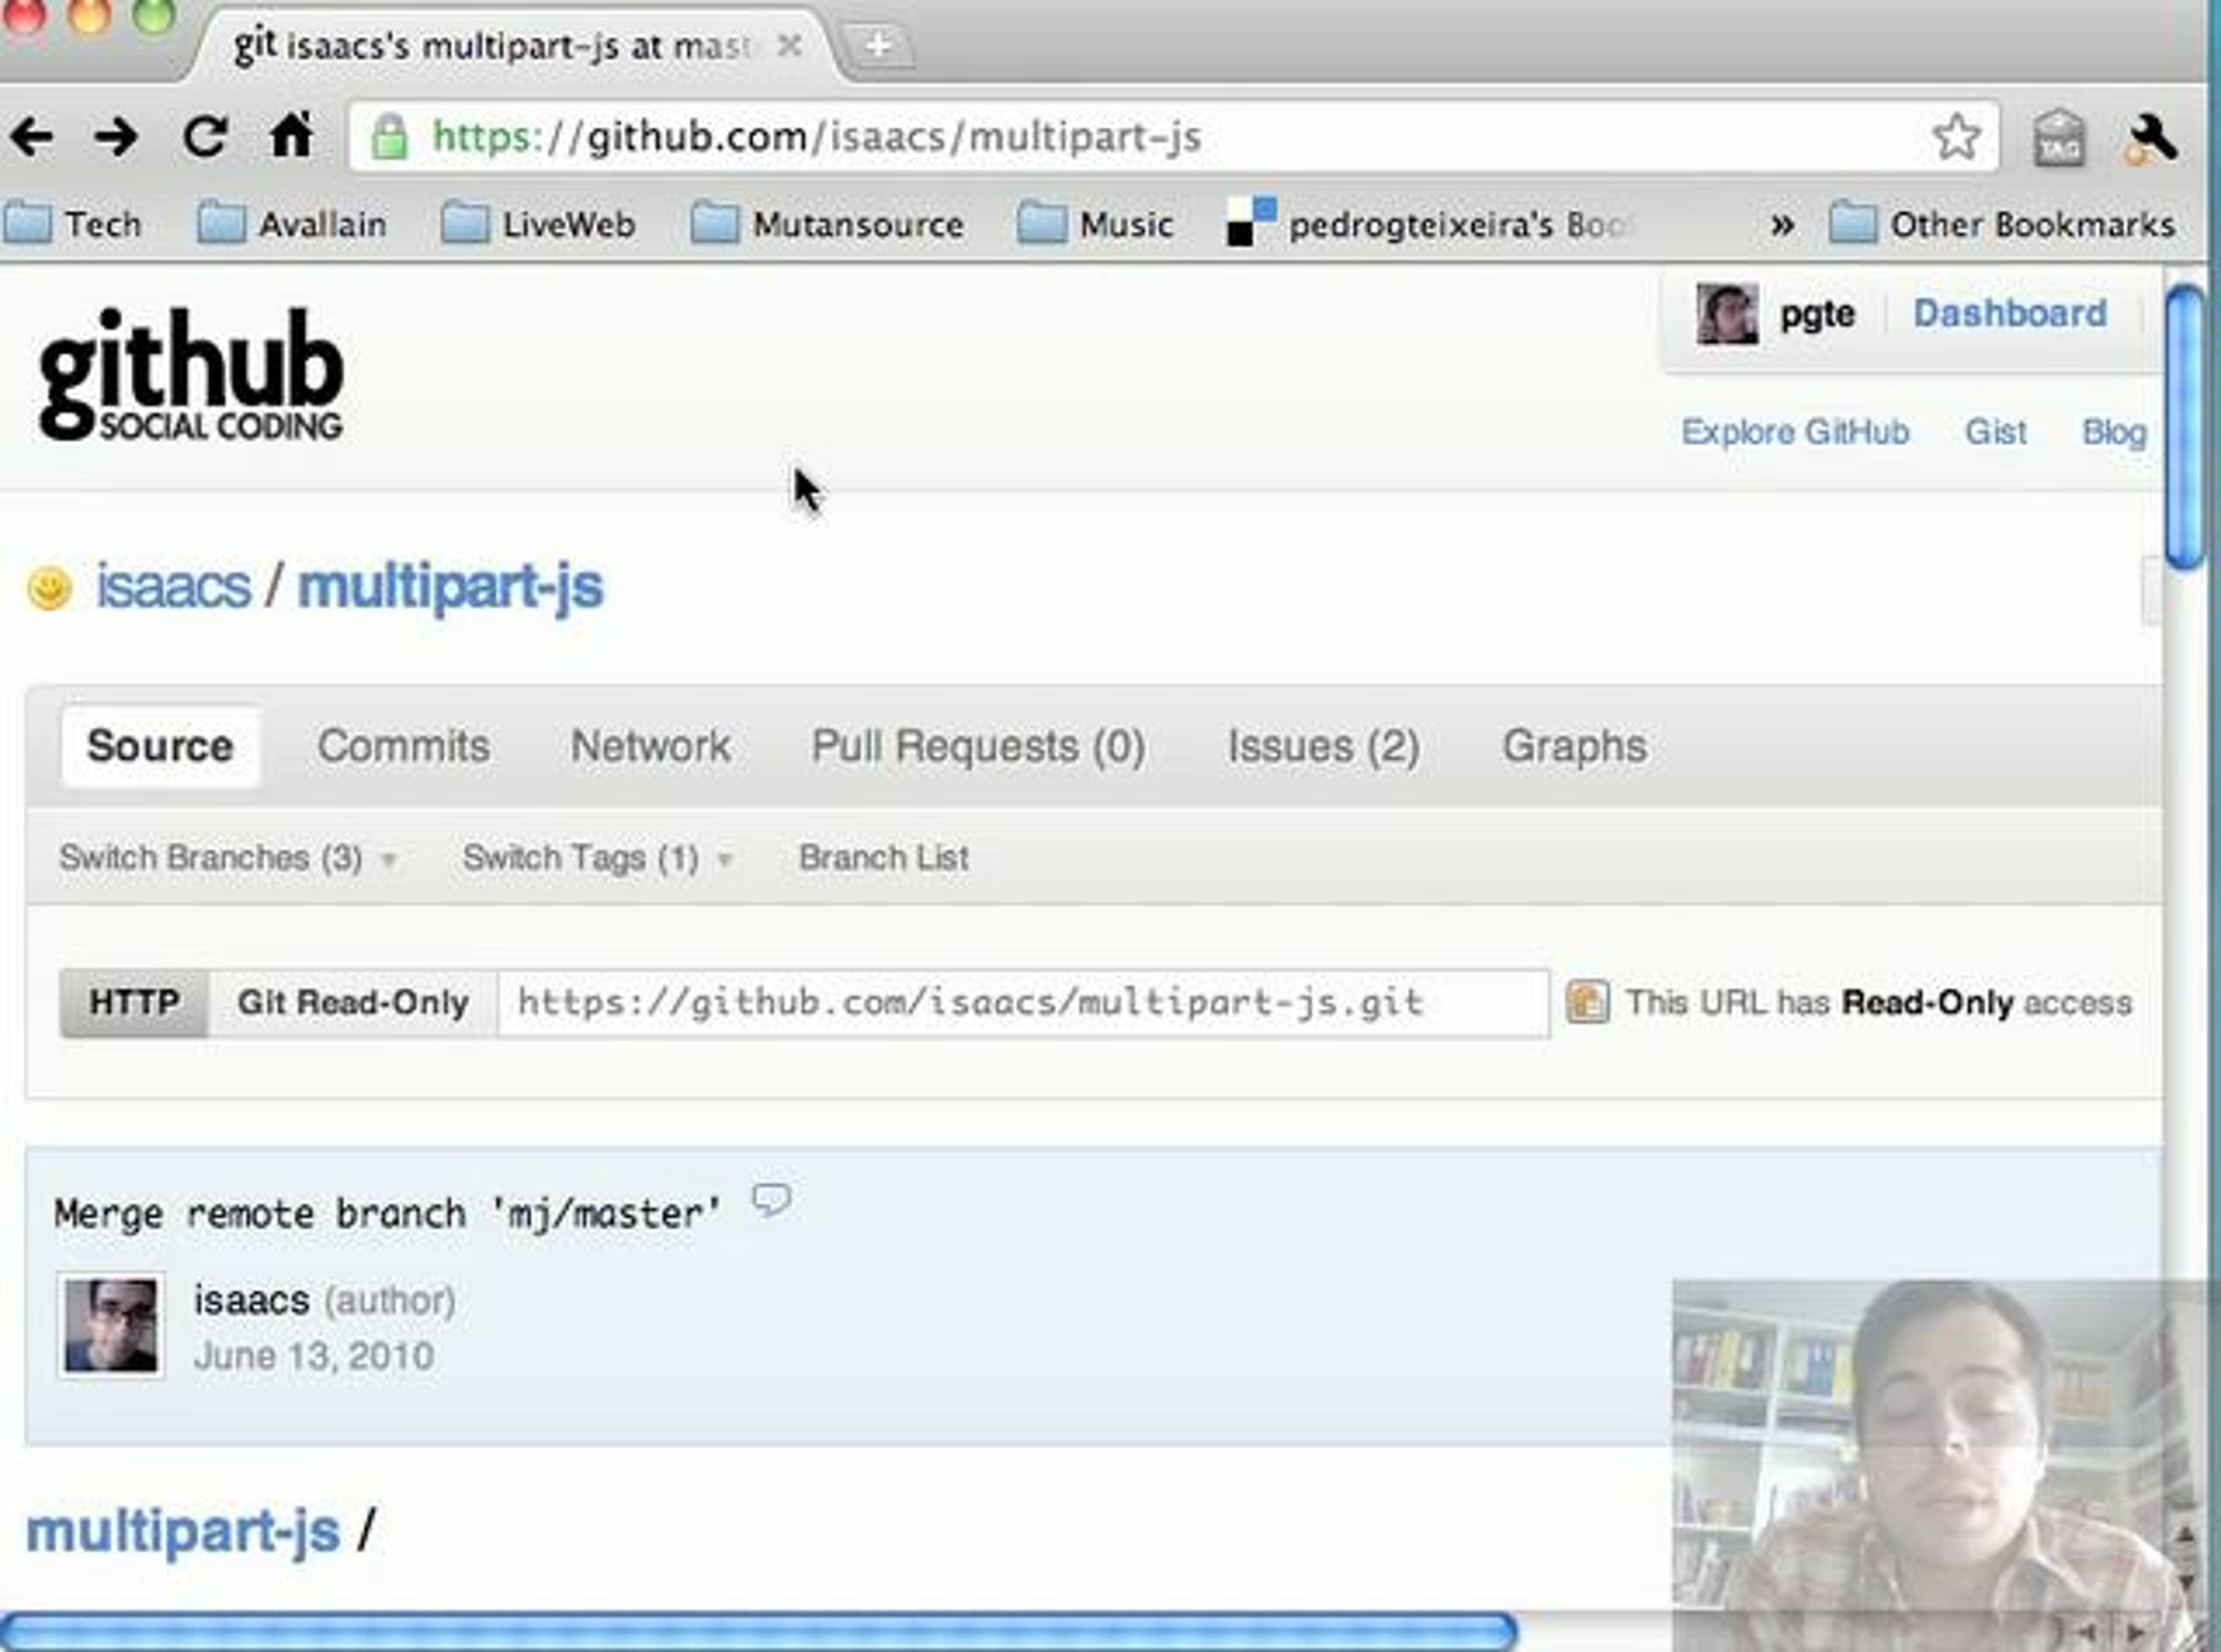Switch to Issues (2) tab
This screenshot has height=1652, width=2221.
(x=1323, y=746)
